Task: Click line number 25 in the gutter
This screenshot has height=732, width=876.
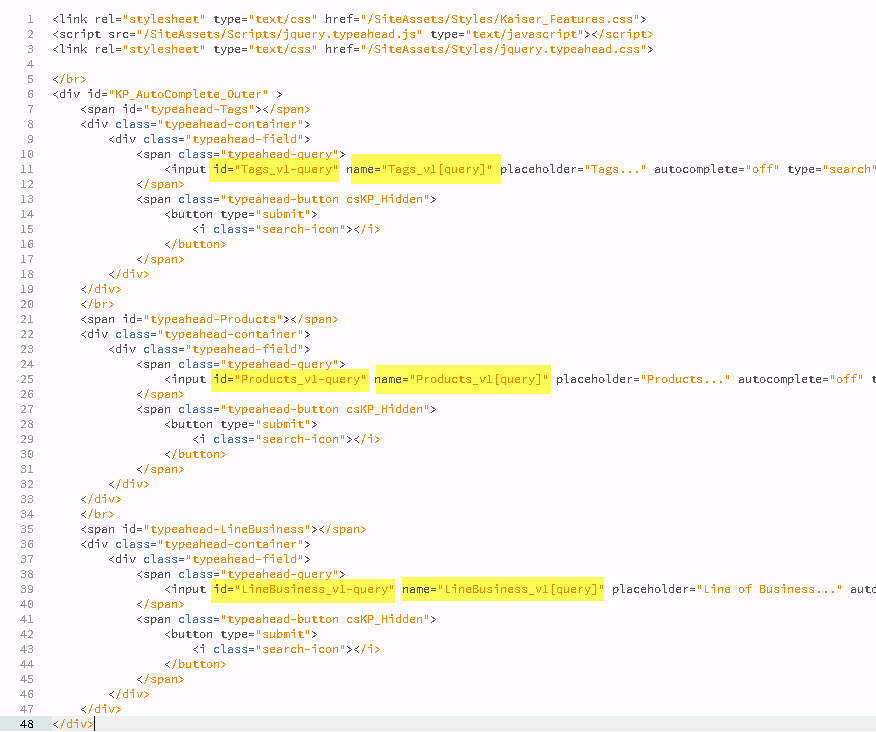Action: click(x=27, y=379)
